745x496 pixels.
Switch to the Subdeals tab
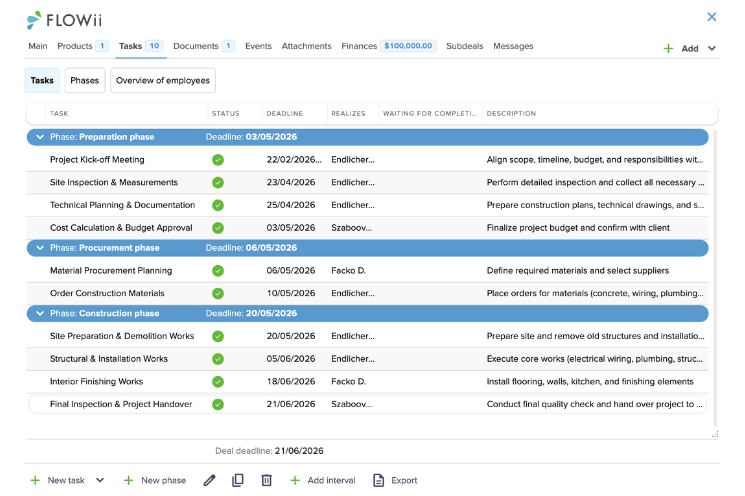click(x=465, y=46)
